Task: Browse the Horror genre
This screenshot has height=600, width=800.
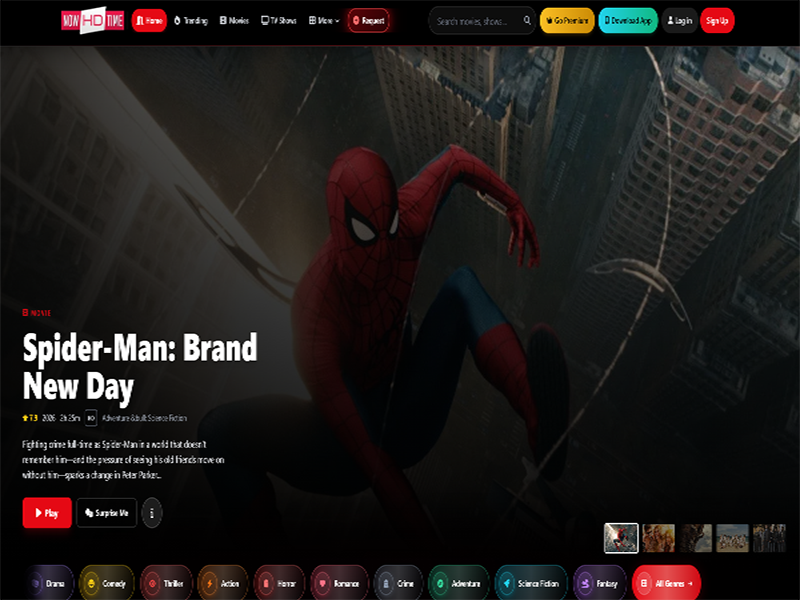Action: (x=279, y=583)
